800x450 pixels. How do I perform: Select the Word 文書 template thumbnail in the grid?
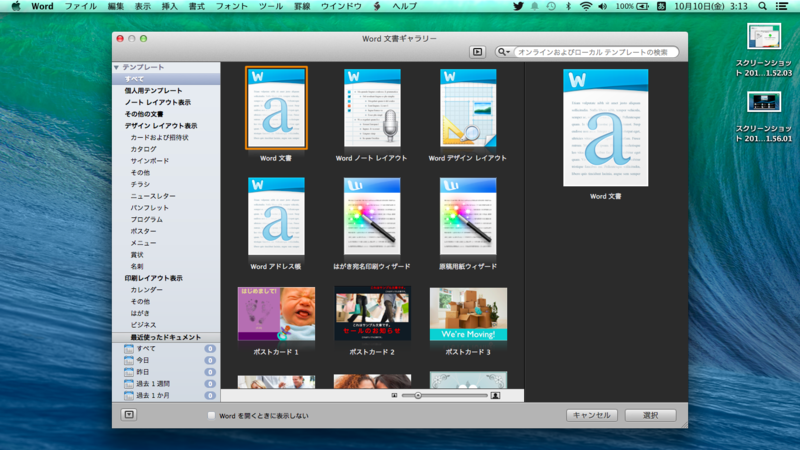276,108
